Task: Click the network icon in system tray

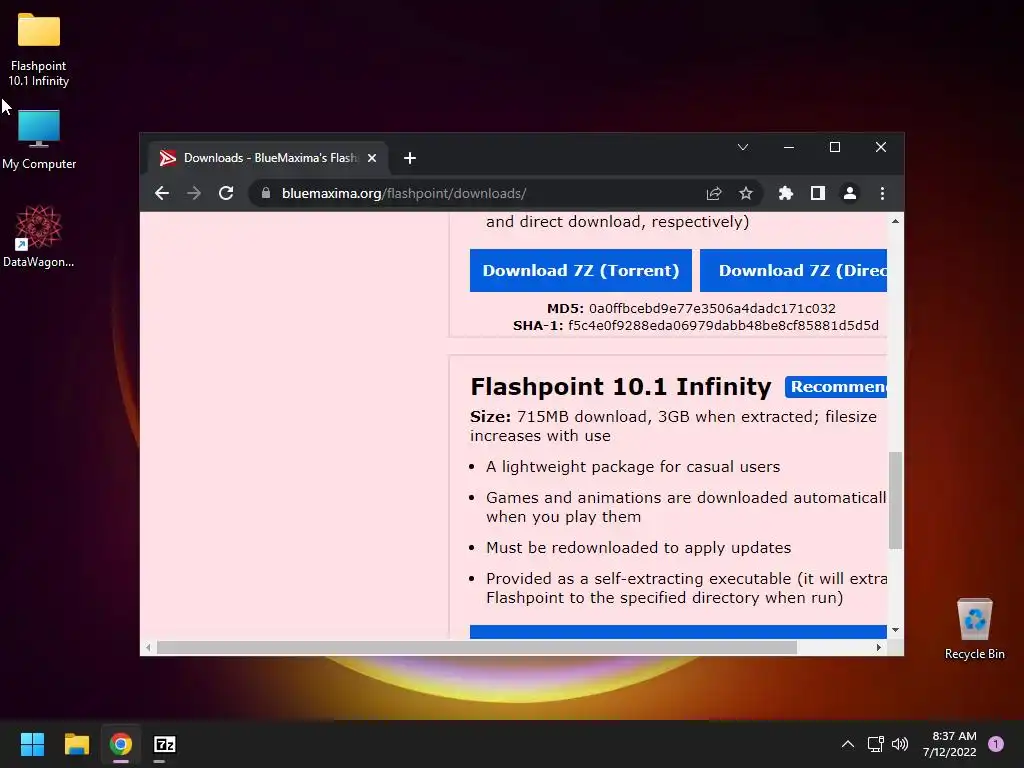Action: coord(875,744)
